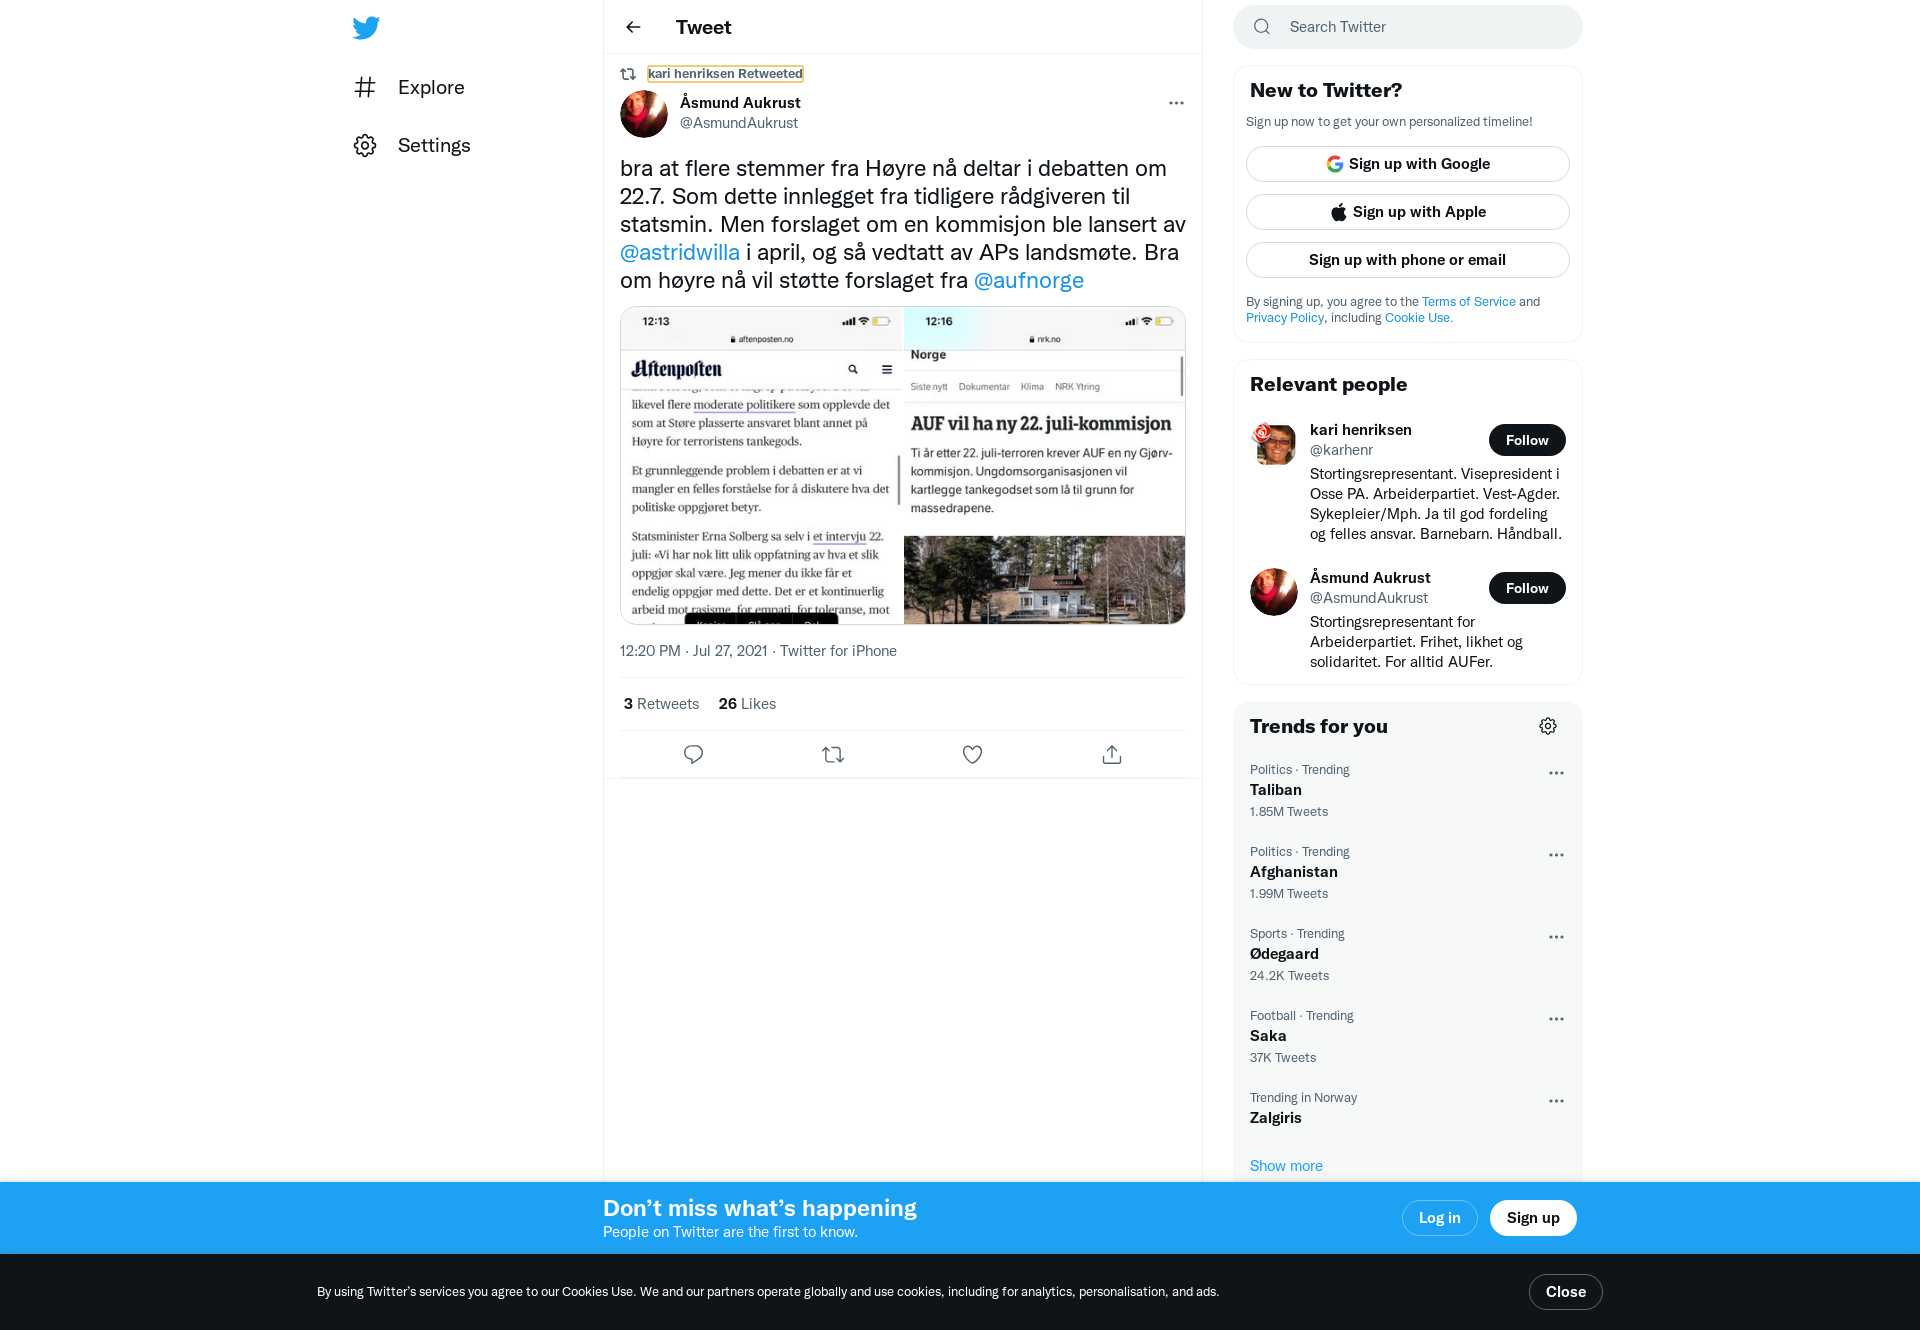Viewport: 1920px width, 1330px height.
Task: Click the Search Twitter field
Action: 1408,27
